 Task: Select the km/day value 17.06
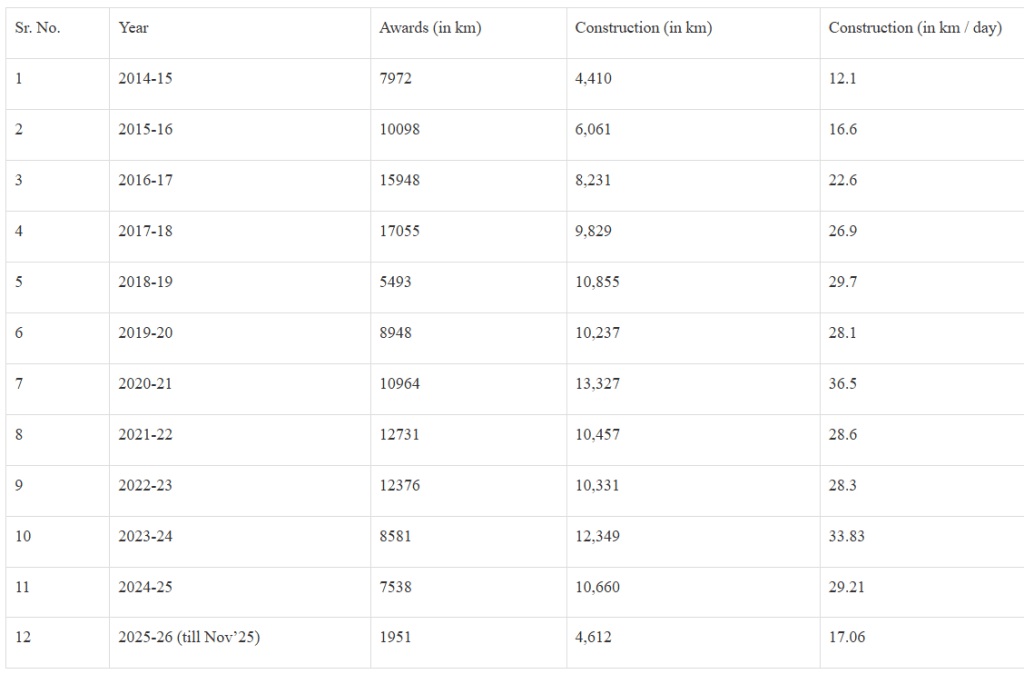coord(847,637)
